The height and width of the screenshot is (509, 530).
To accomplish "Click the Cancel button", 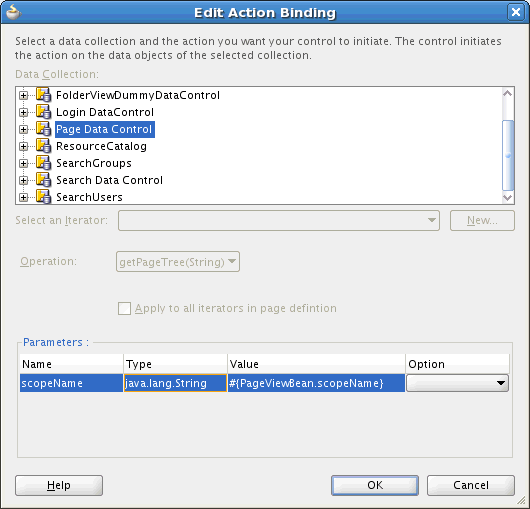I will click(x=471, y=485).
